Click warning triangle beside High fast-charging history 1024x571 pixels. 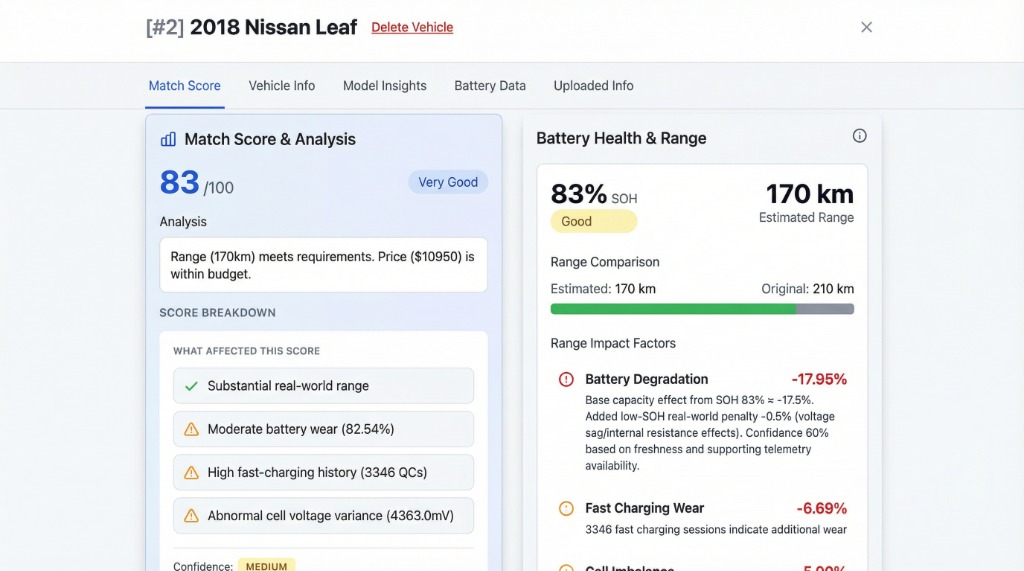click(191, 473)
